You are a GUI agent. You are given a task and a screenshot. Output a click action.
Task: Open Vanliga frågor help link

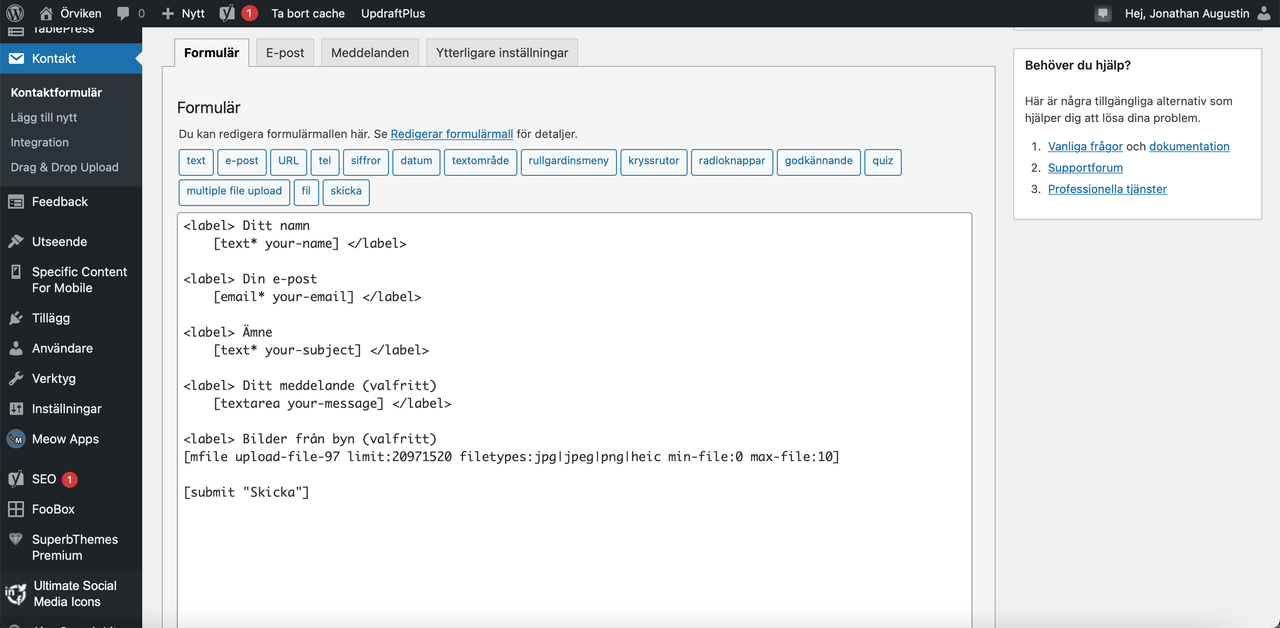point(1085,146)
